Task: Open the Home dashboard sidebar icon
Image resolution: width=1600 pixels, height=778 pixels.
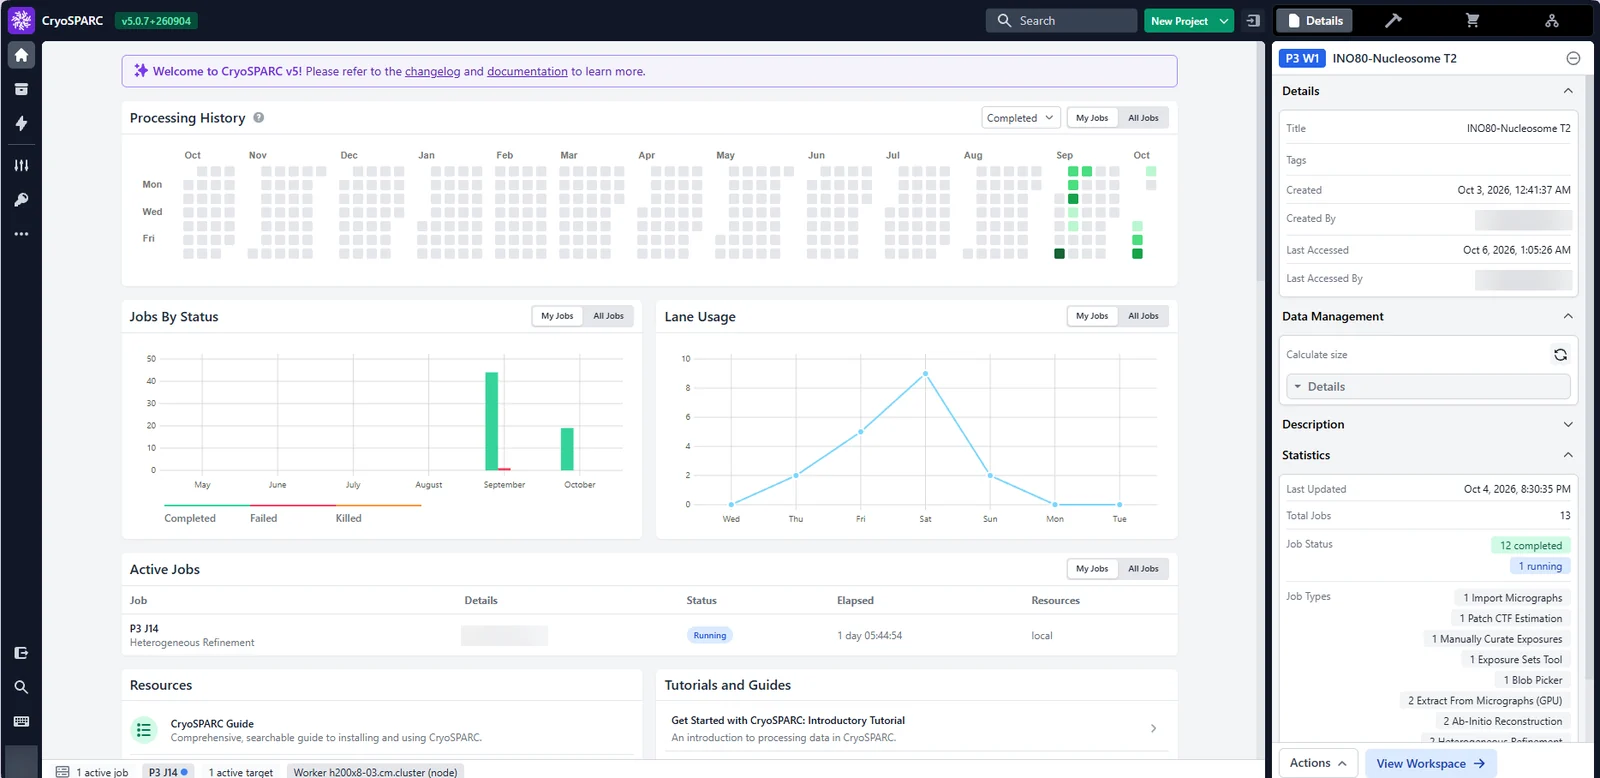Action: [21, 55]
